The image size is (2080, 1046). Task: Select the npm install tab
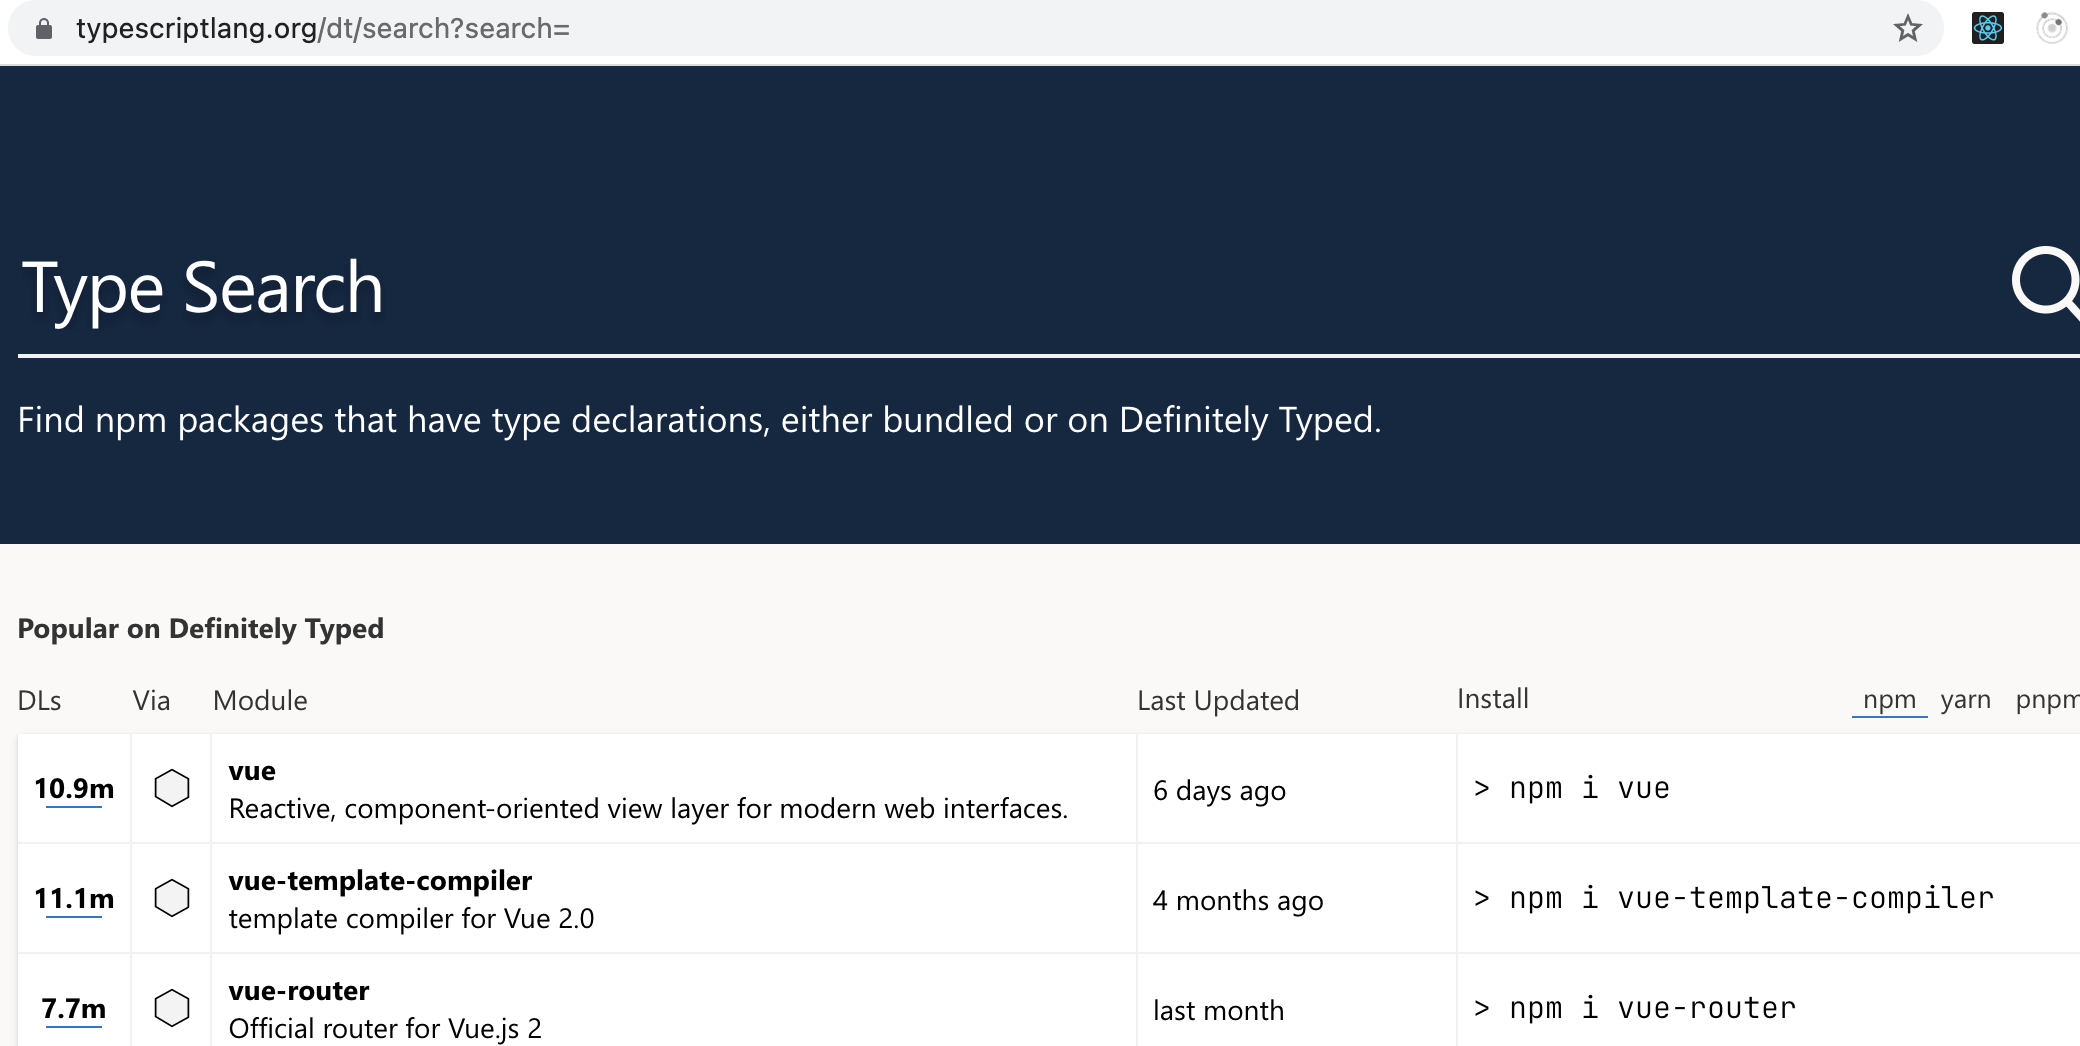tap(1889, 699)
